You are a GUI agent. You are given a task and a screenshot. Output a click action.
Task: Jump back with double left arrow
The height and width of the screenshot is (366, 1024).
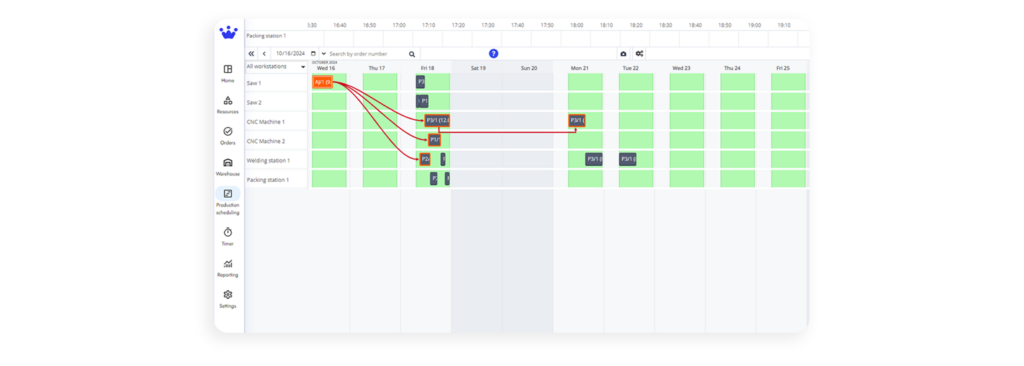(x=251, y=54)
